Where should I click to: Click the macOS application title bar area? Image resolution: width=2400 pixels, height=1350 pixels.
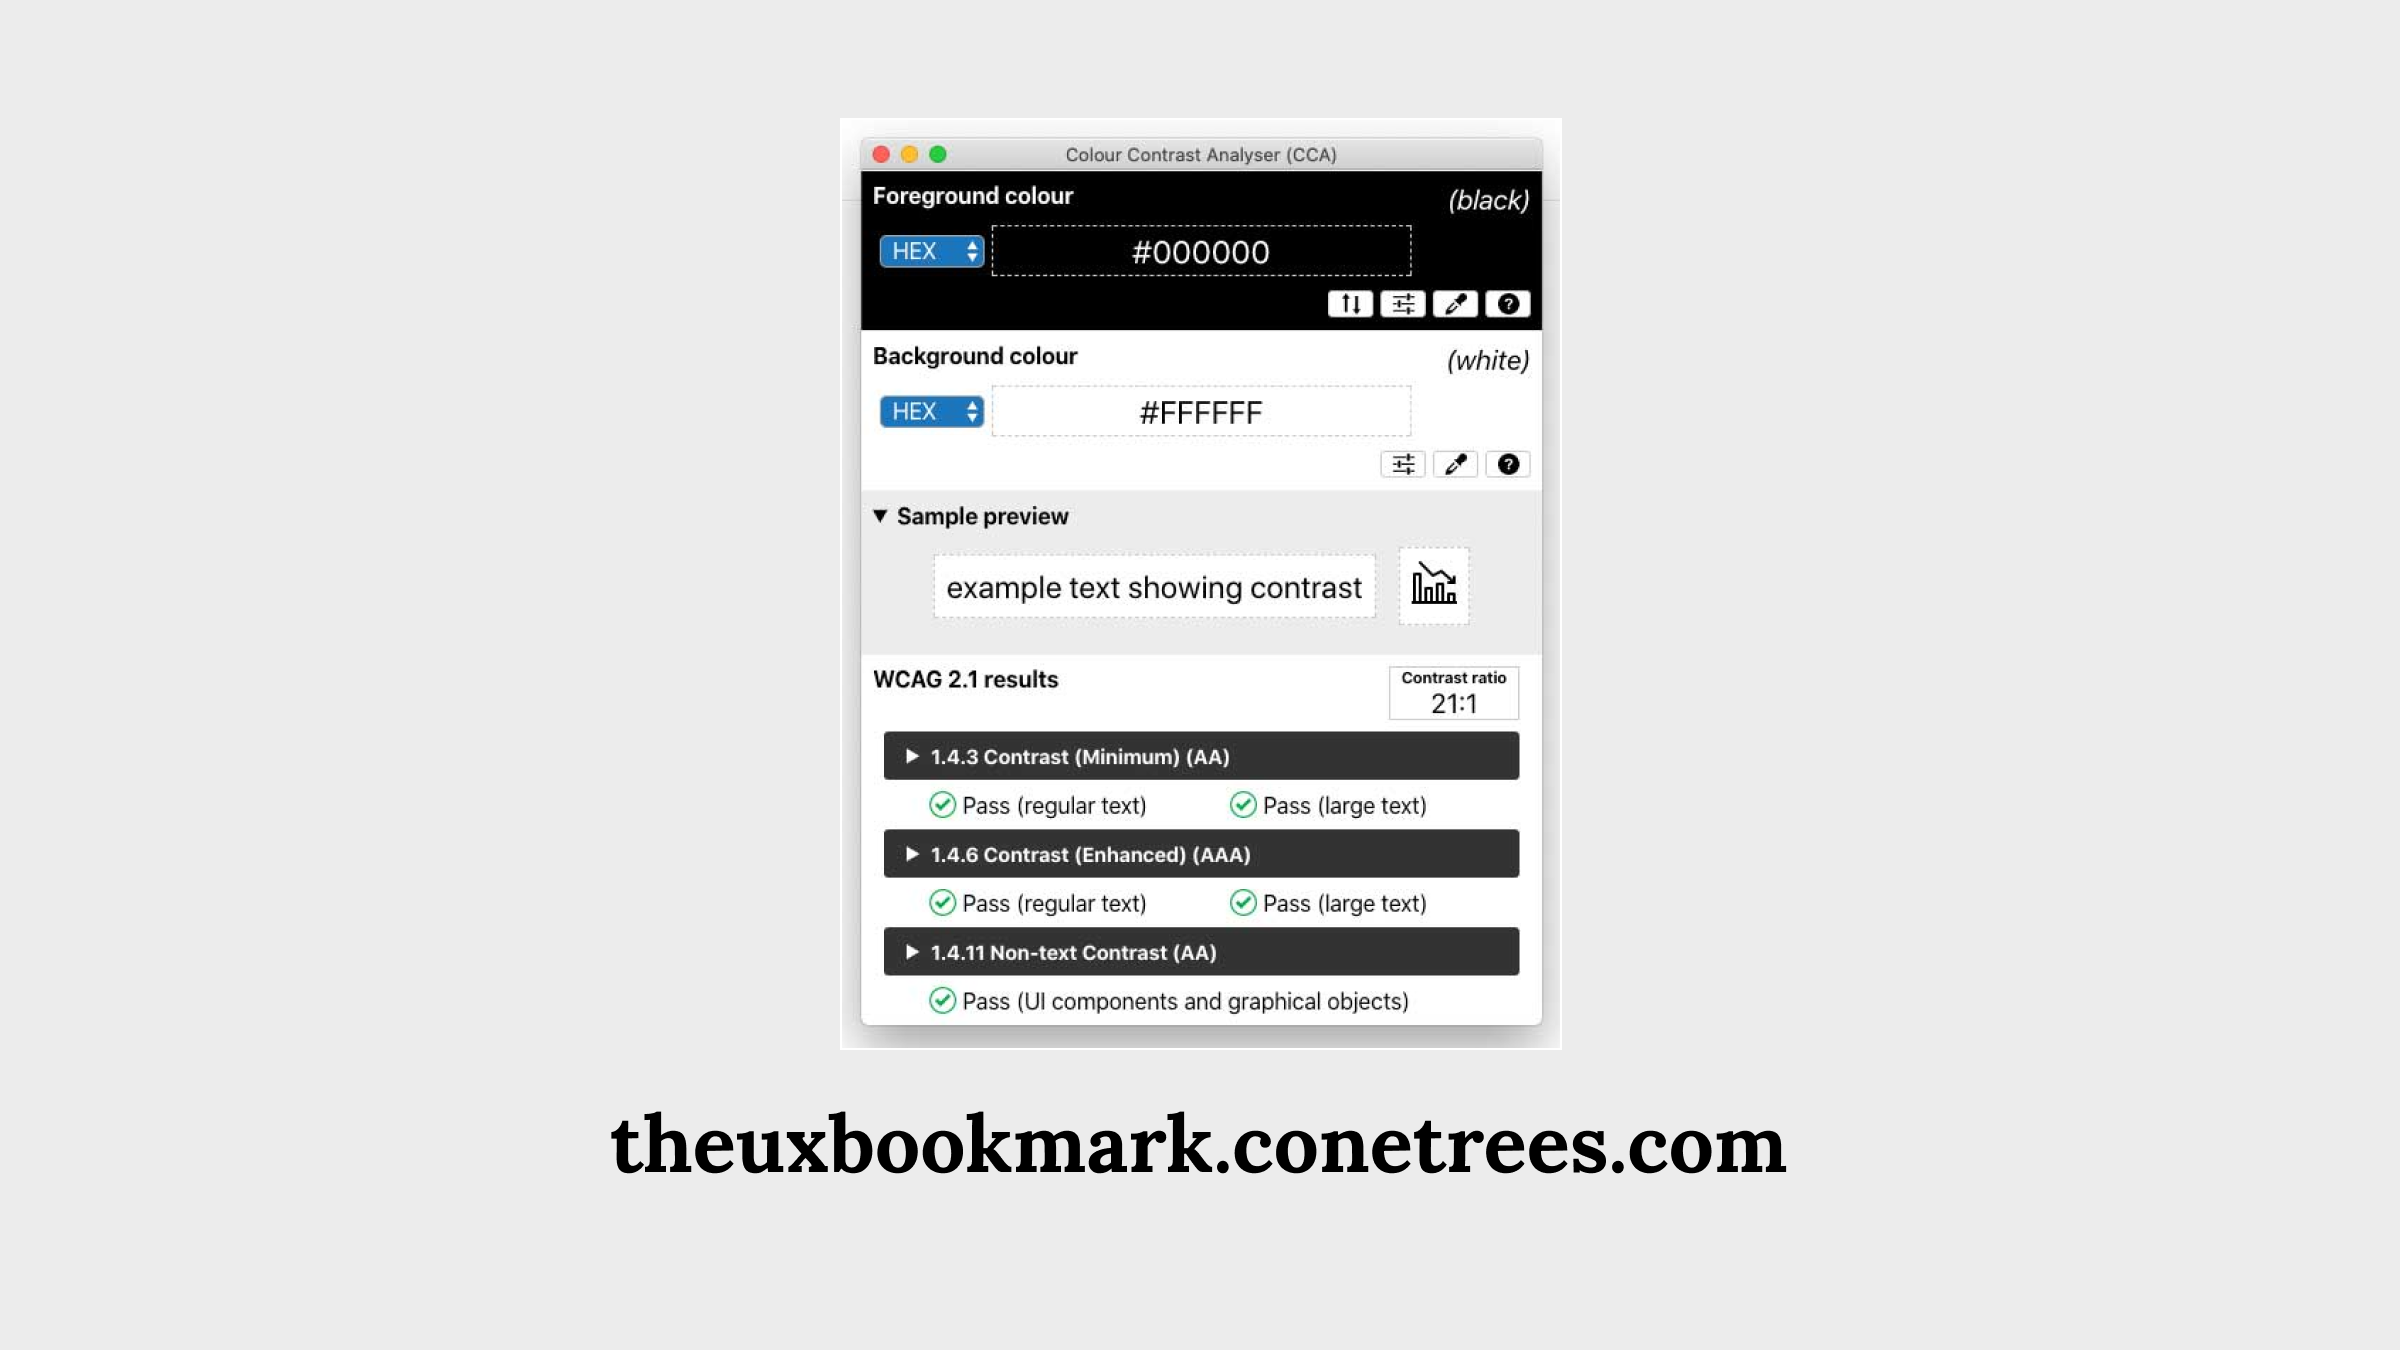1200,153
